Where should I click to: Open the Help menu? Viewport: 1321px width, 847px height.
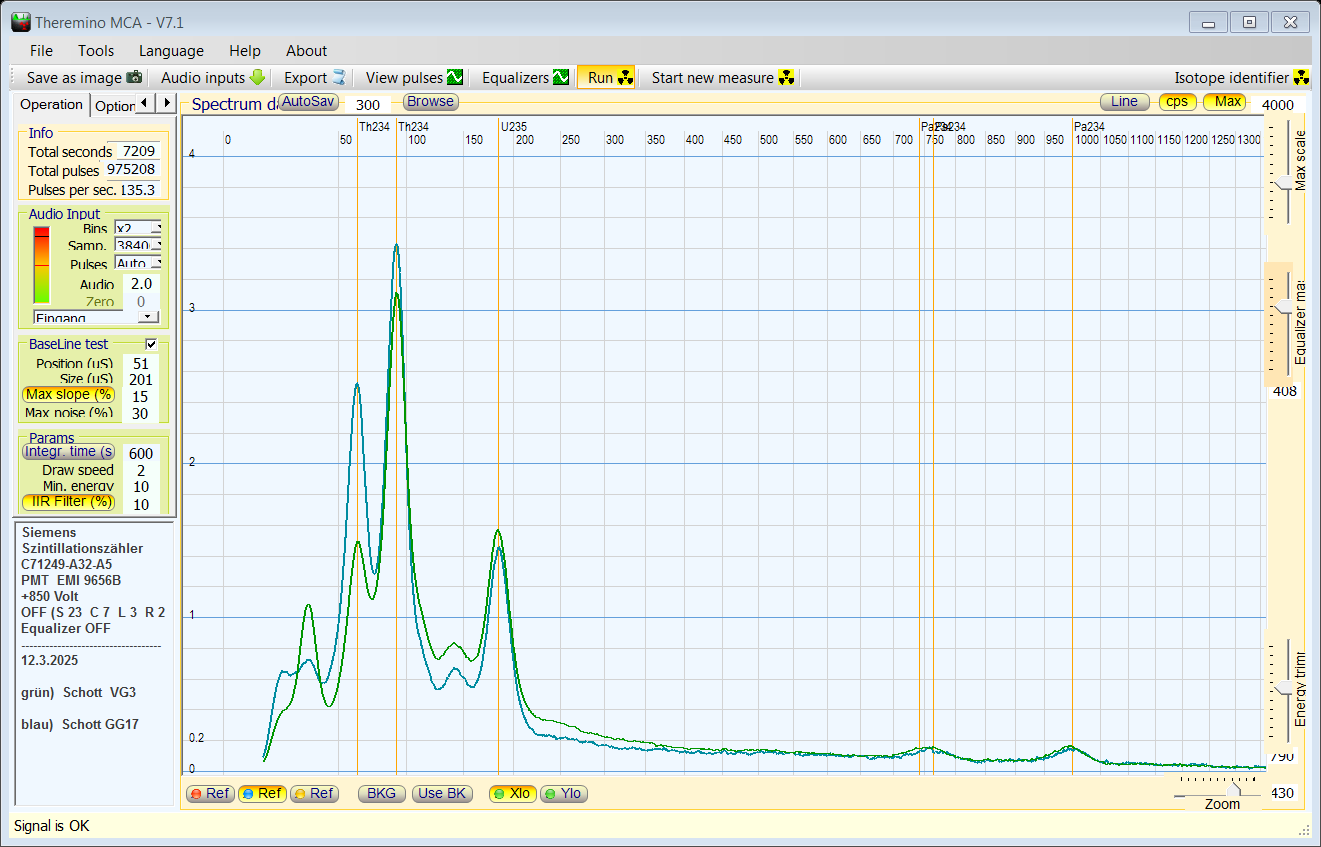tap(244, 51)
